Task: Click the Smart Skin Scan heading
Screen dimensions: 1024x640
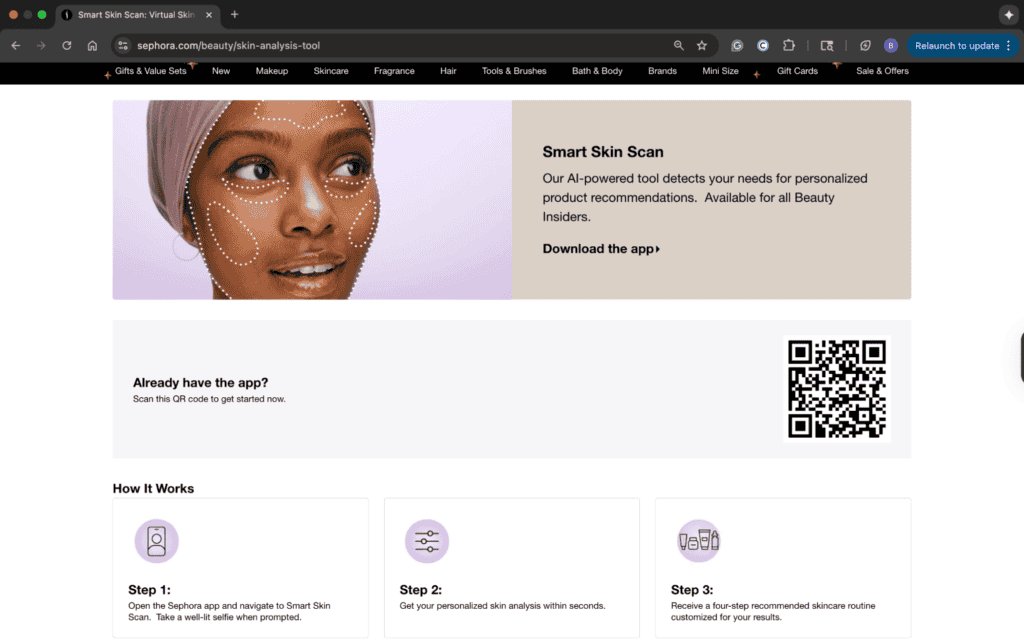Action: point(603,152)
